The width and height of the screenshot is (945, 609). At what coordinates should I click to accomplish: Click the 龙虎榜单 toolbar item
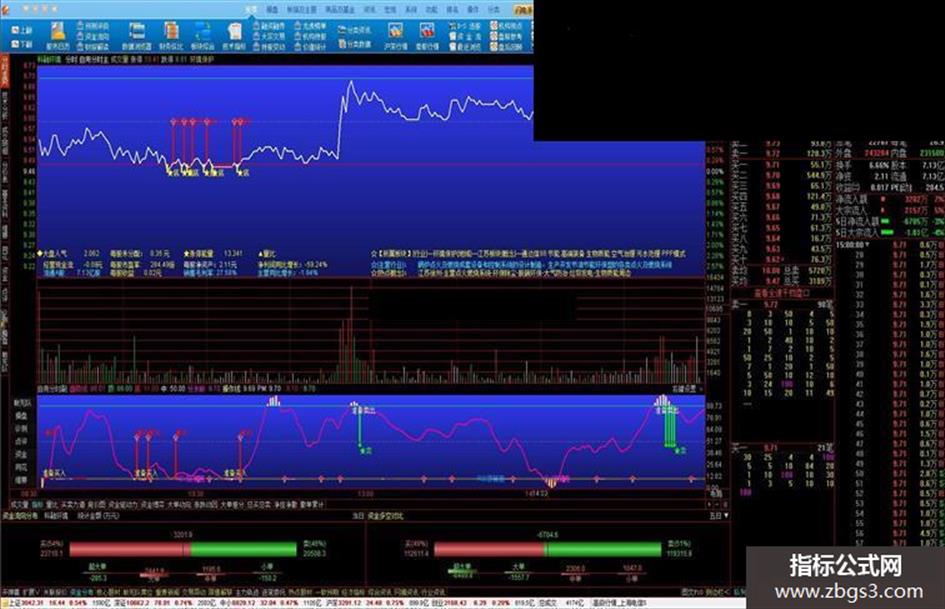pos(310,26)
